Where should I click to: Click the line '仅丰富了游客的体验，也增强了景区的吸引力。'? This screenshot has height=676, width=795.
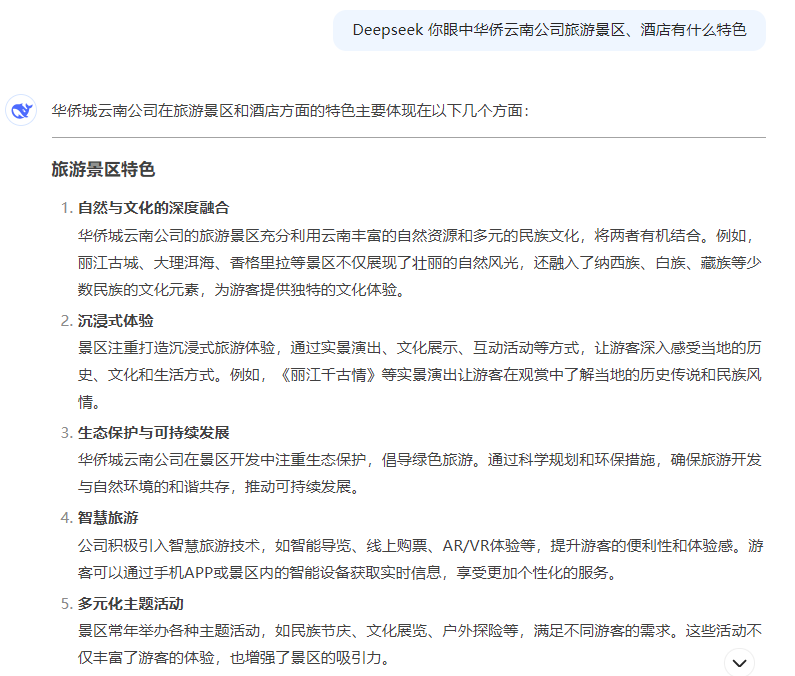[234, 658]
